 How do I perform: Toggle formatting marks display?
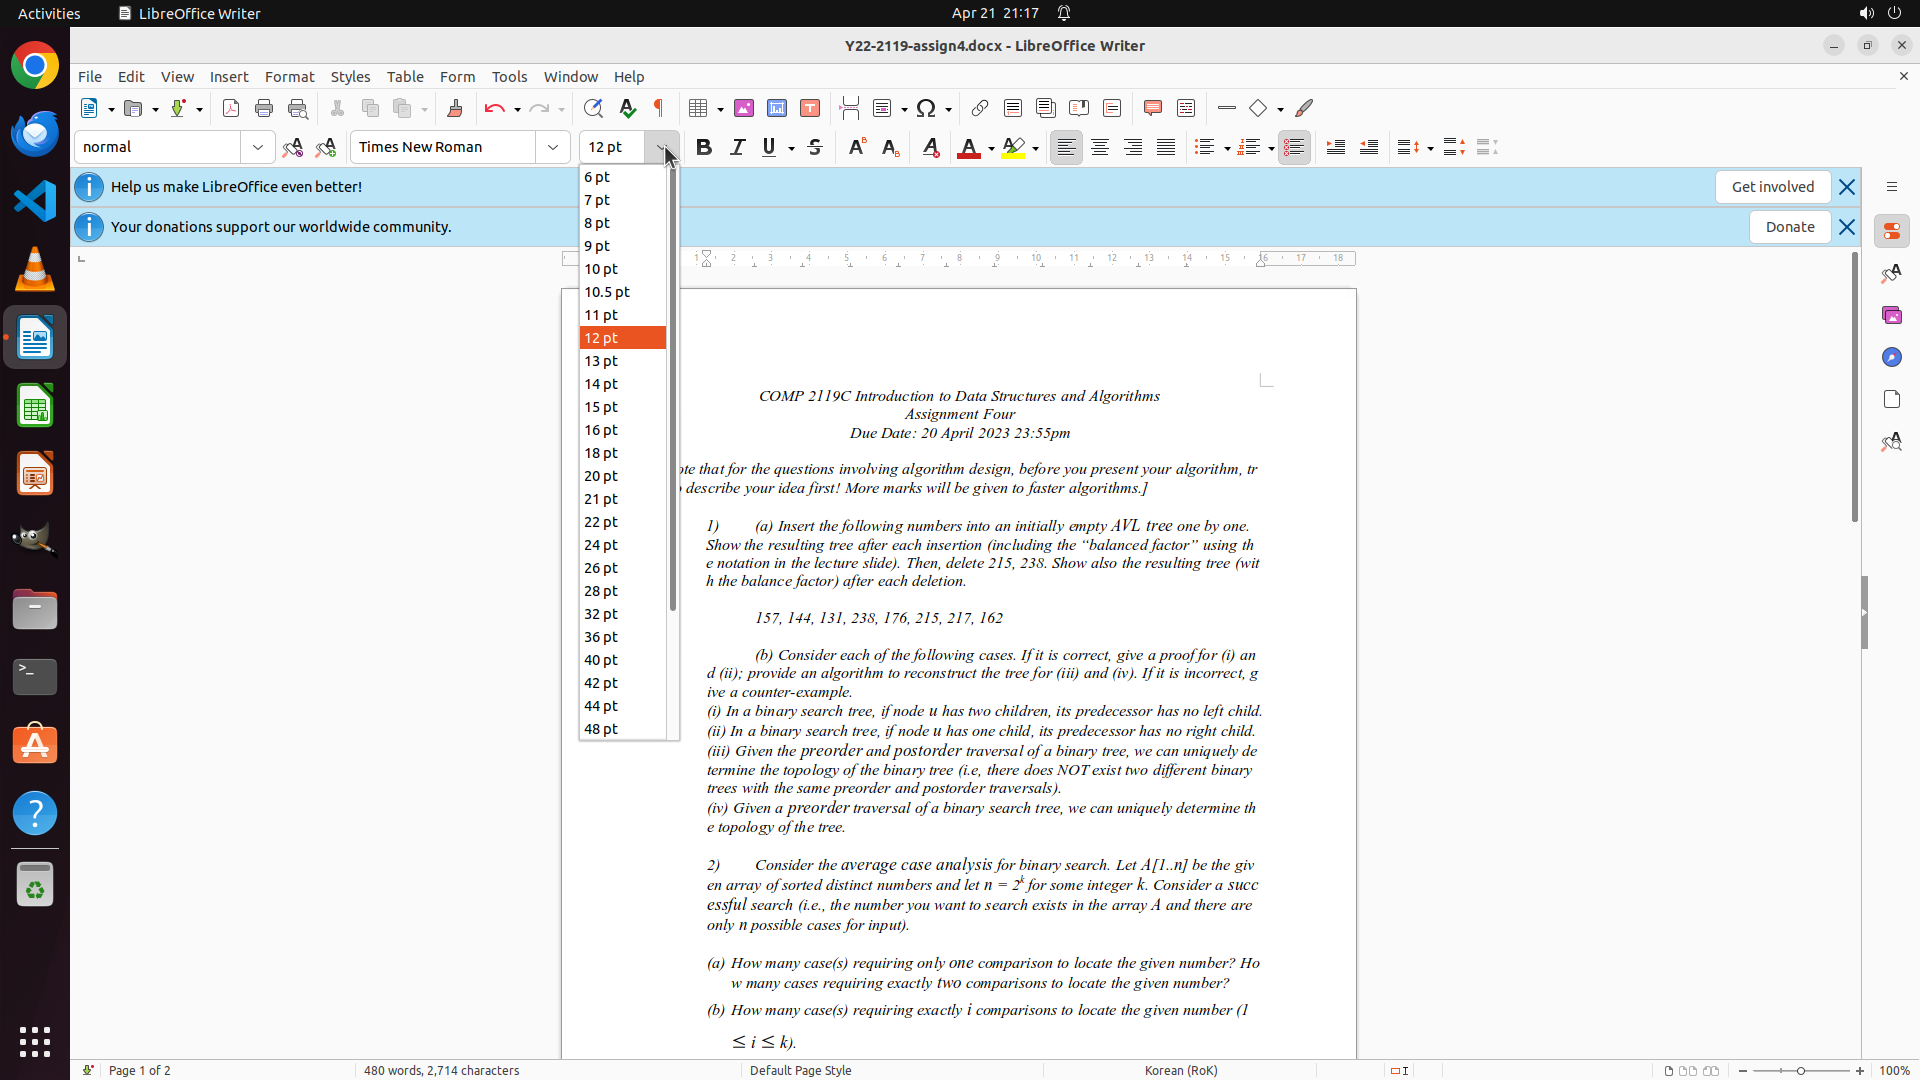pyautogui.click(x=659, y=108)
